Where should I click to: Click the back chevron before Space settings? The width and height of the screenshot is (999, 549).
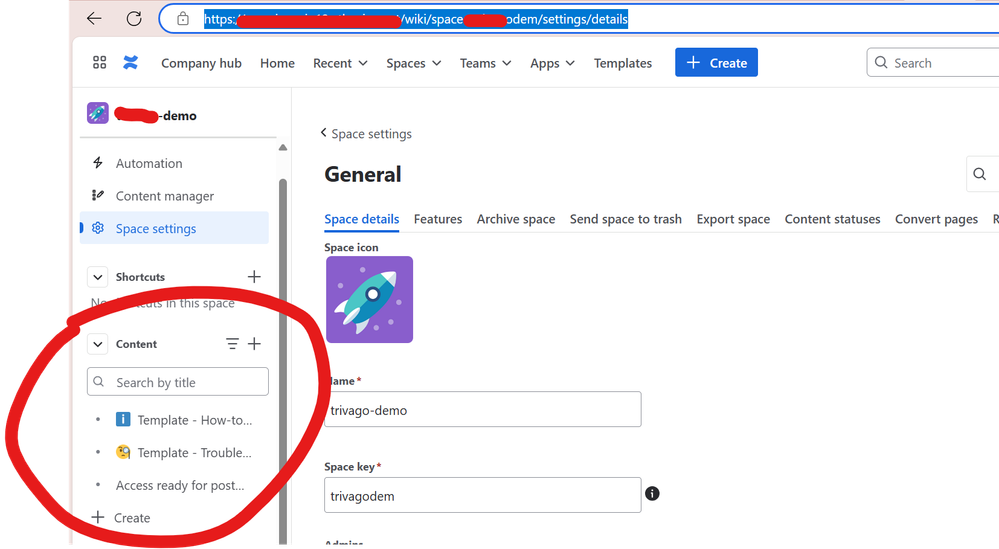324,132
